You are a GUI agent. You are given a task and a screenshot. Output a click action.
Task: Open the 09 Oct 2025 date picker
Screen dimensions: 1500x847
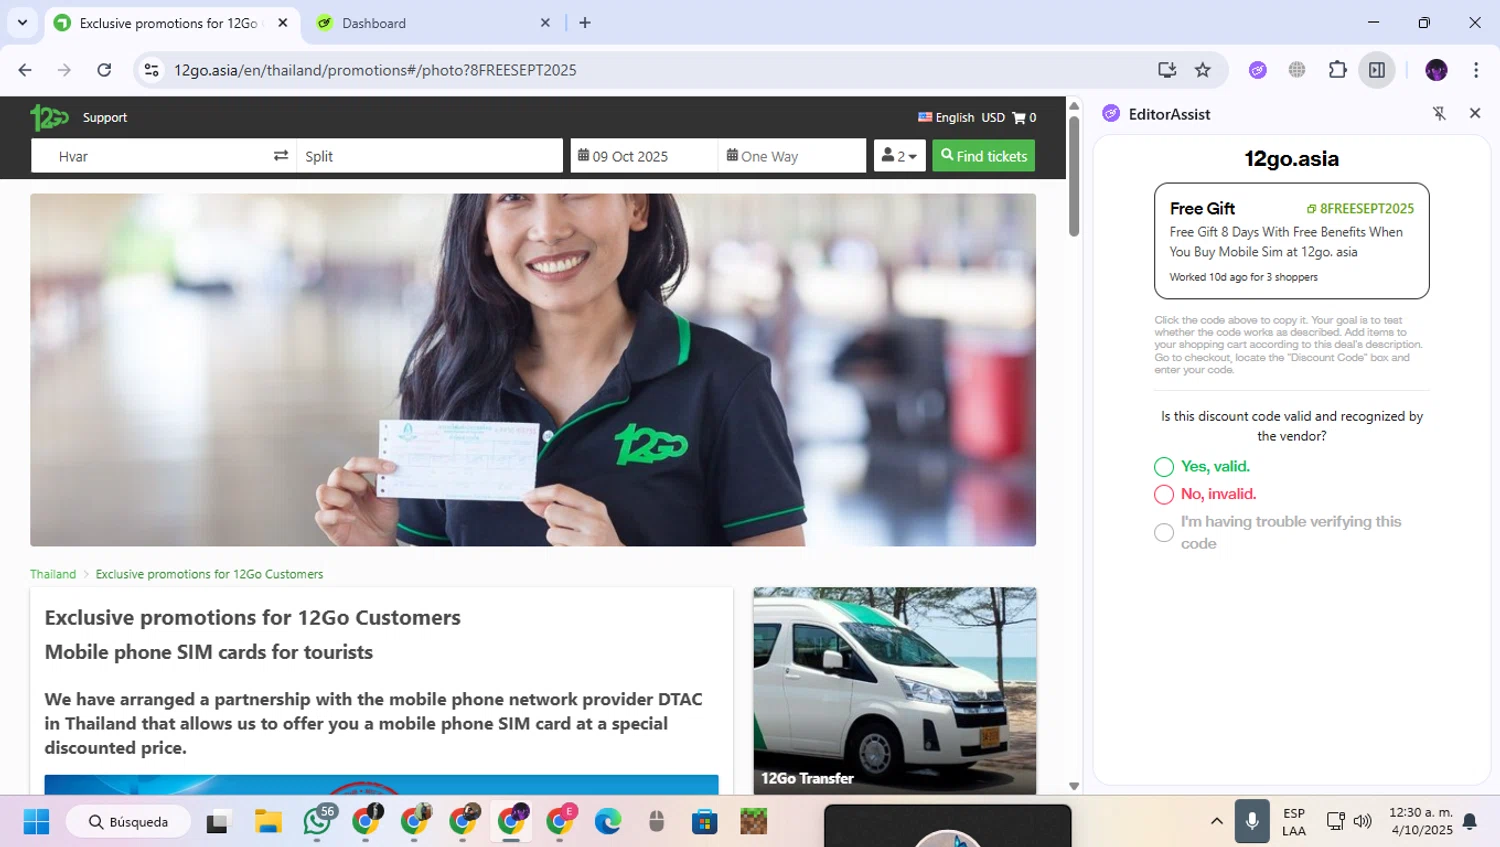(644, 156)
